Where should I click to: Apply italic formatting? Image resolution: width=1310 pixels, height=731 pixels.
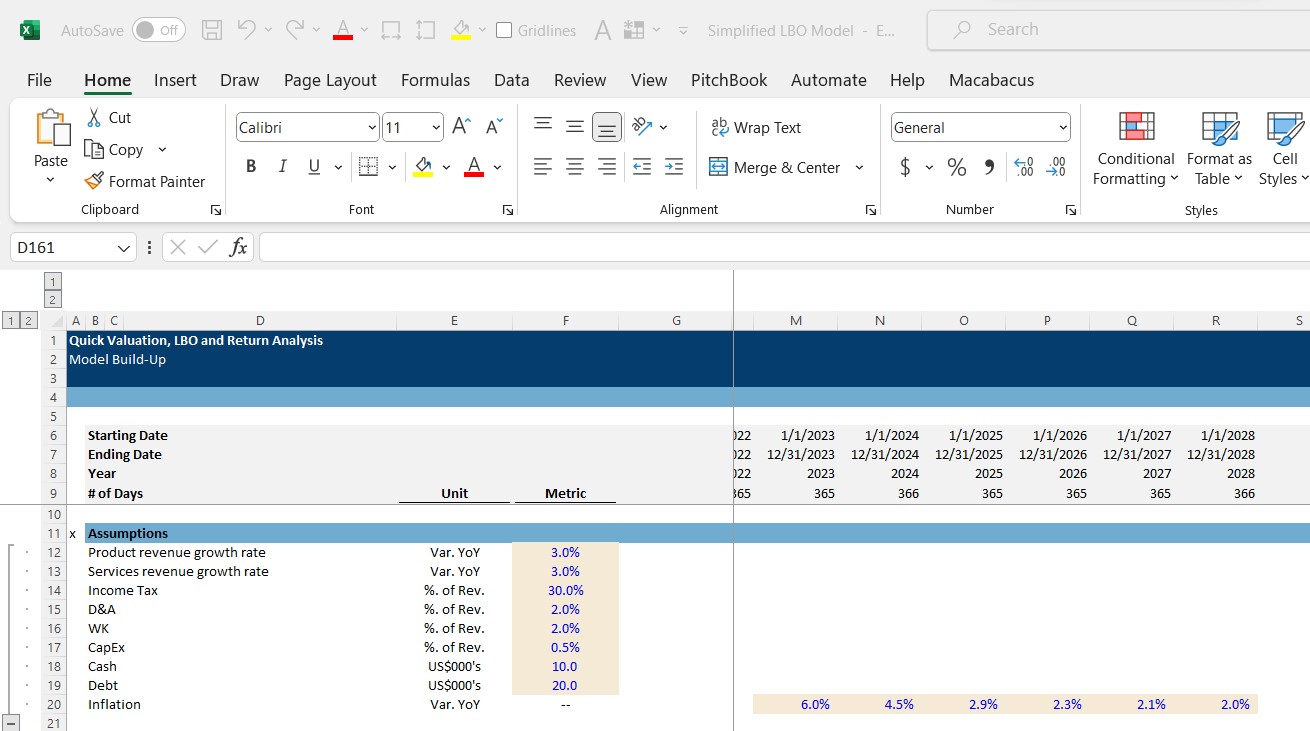pyautogui.click(x=281, y=166)
